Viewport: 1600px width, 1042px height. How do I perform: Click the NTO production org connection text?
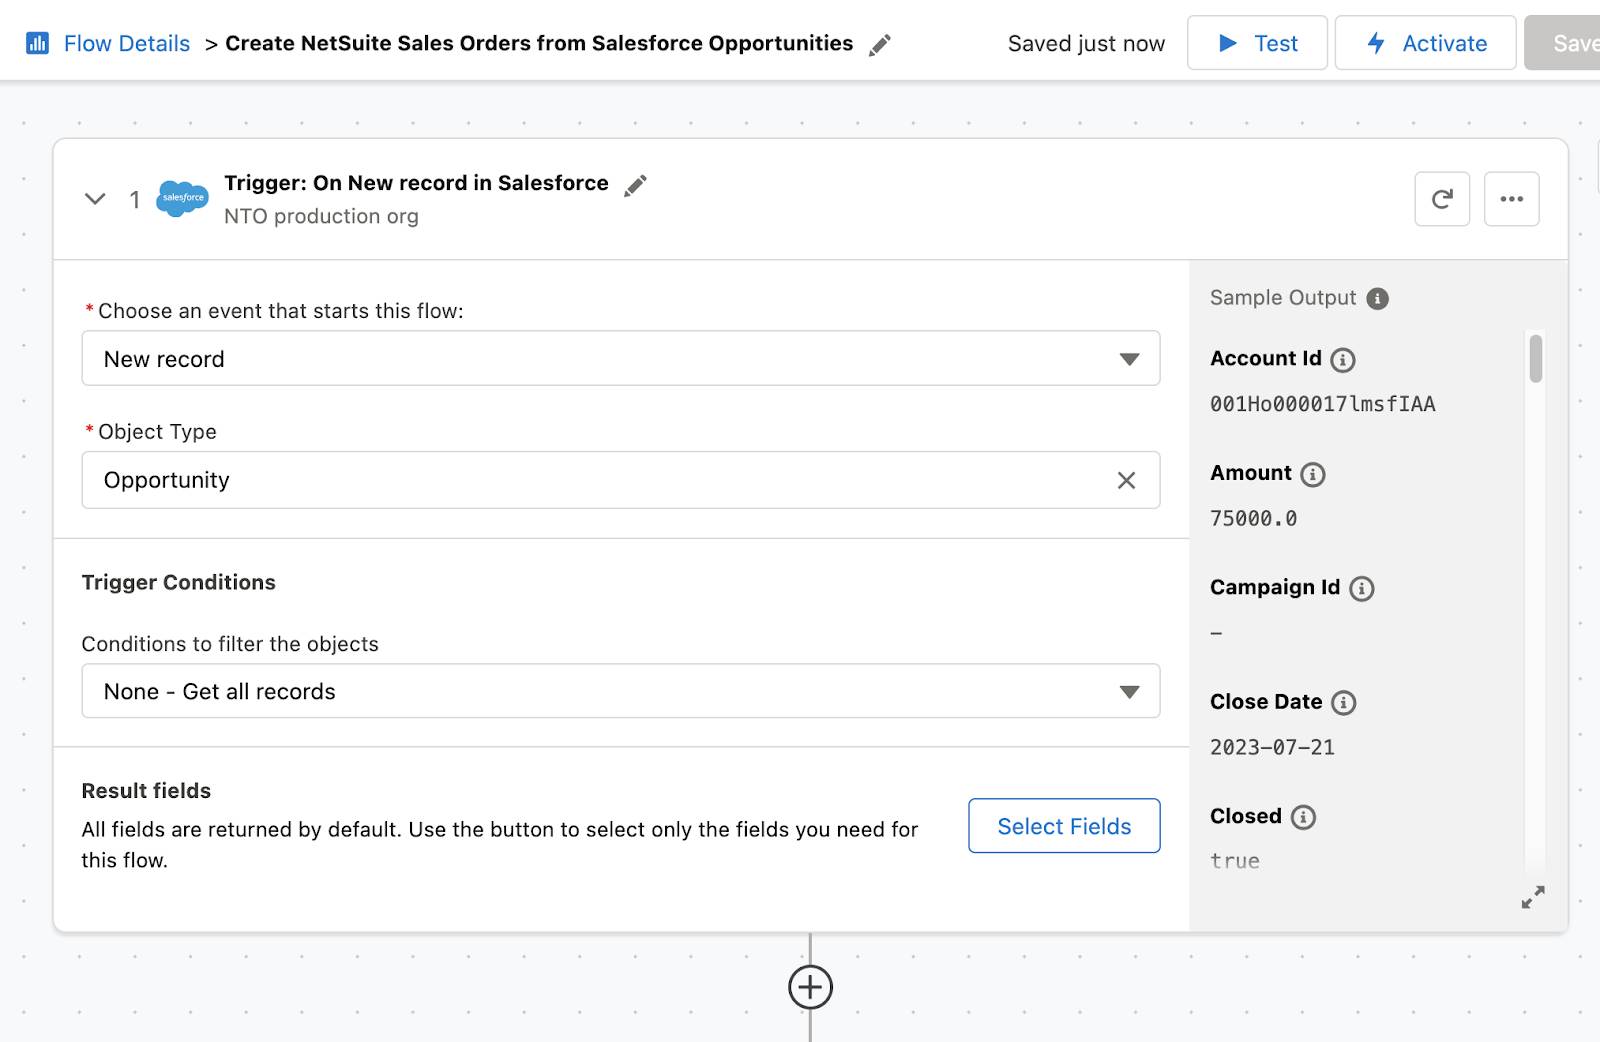[321, 216]
